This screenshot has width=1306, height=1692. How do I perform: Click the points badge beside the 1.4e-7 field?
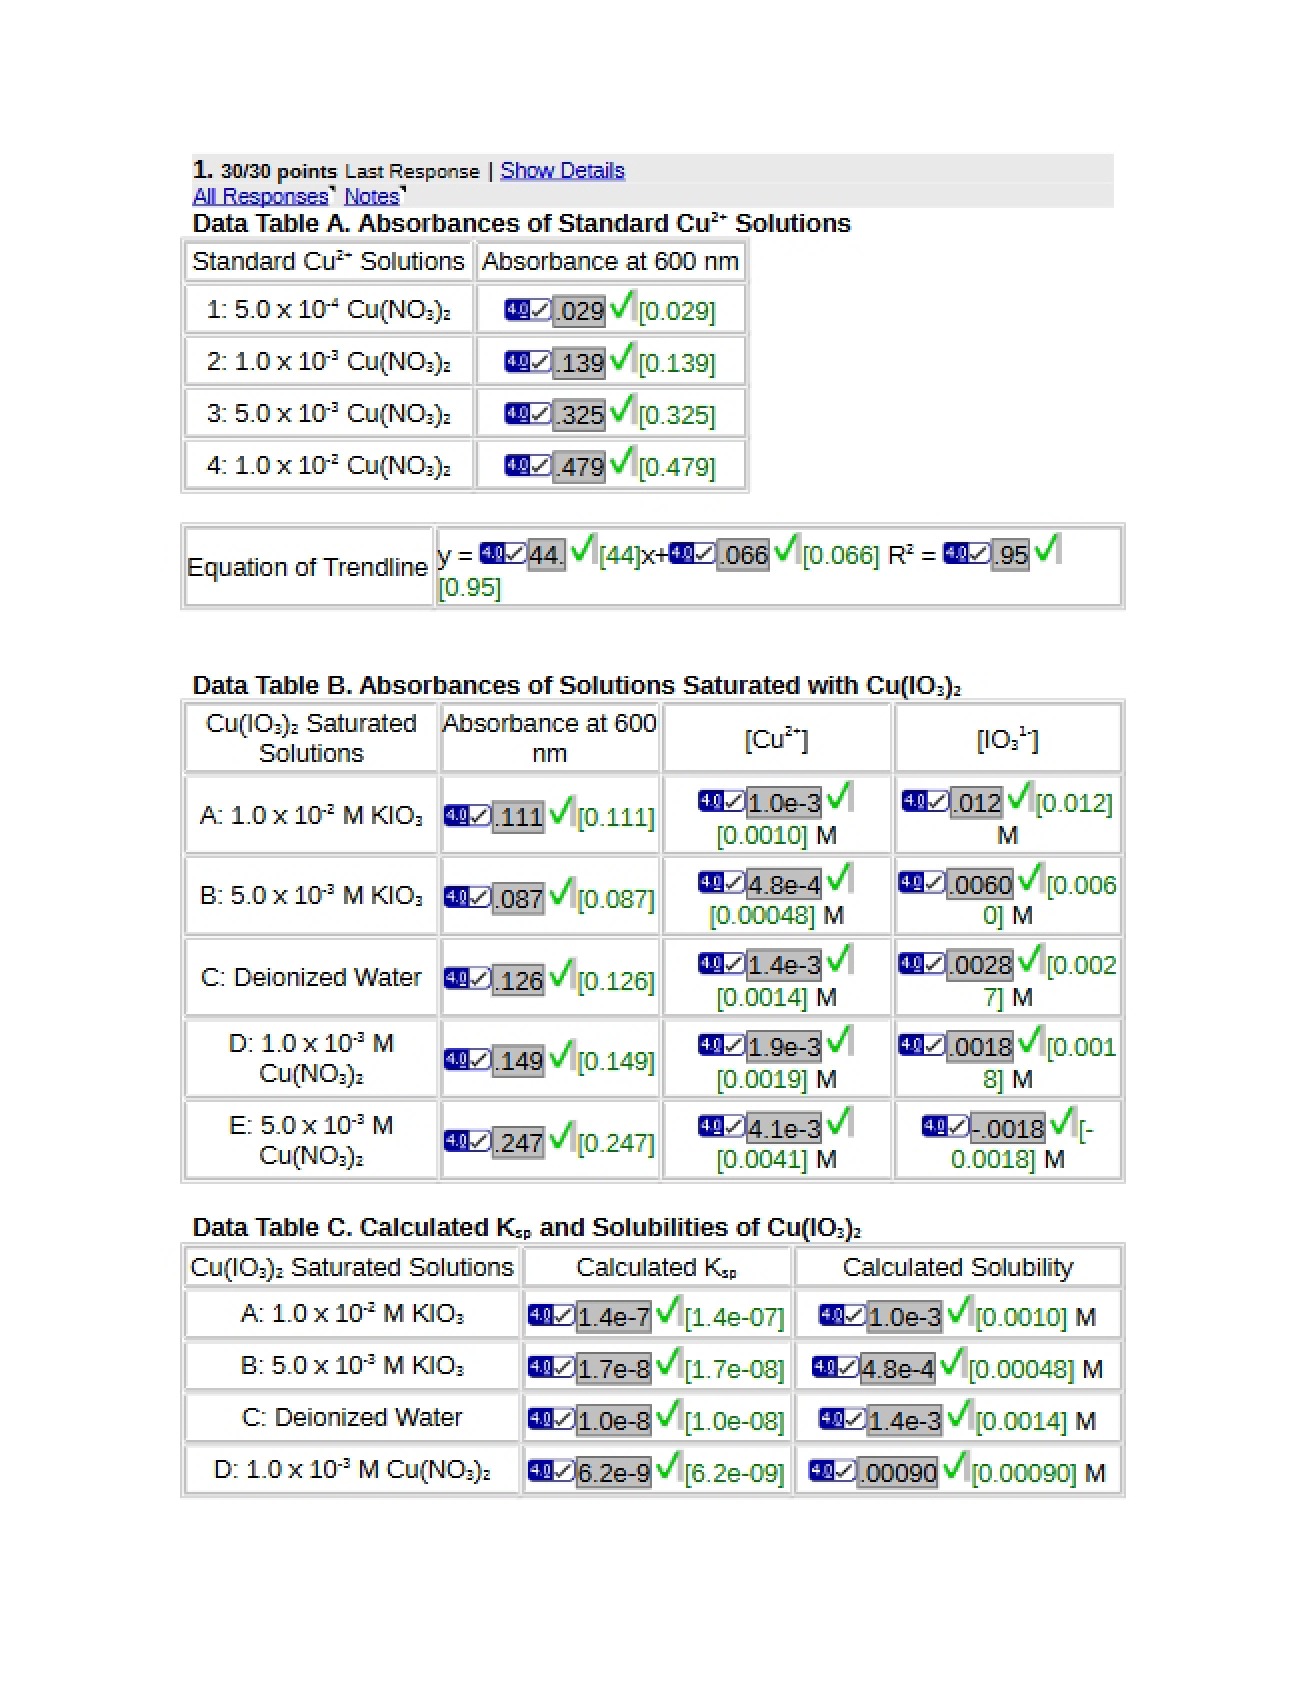point(551,1315)
